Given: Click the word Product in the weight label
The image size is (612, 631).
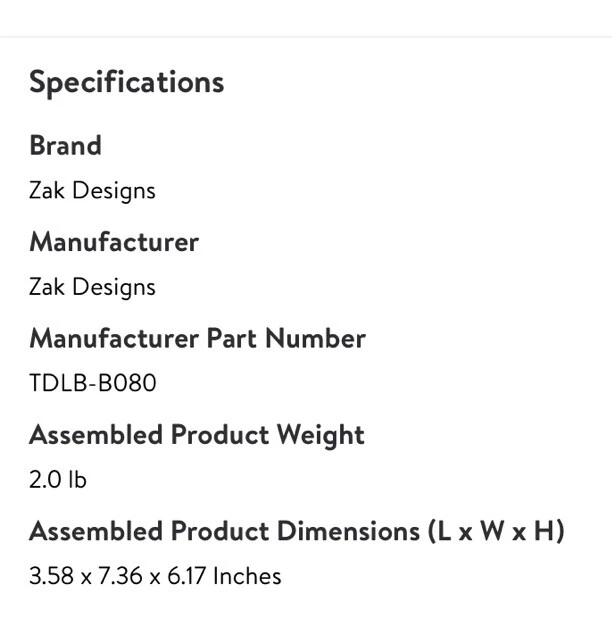Looking at the screenshot, I should click(x=220, y=435).
